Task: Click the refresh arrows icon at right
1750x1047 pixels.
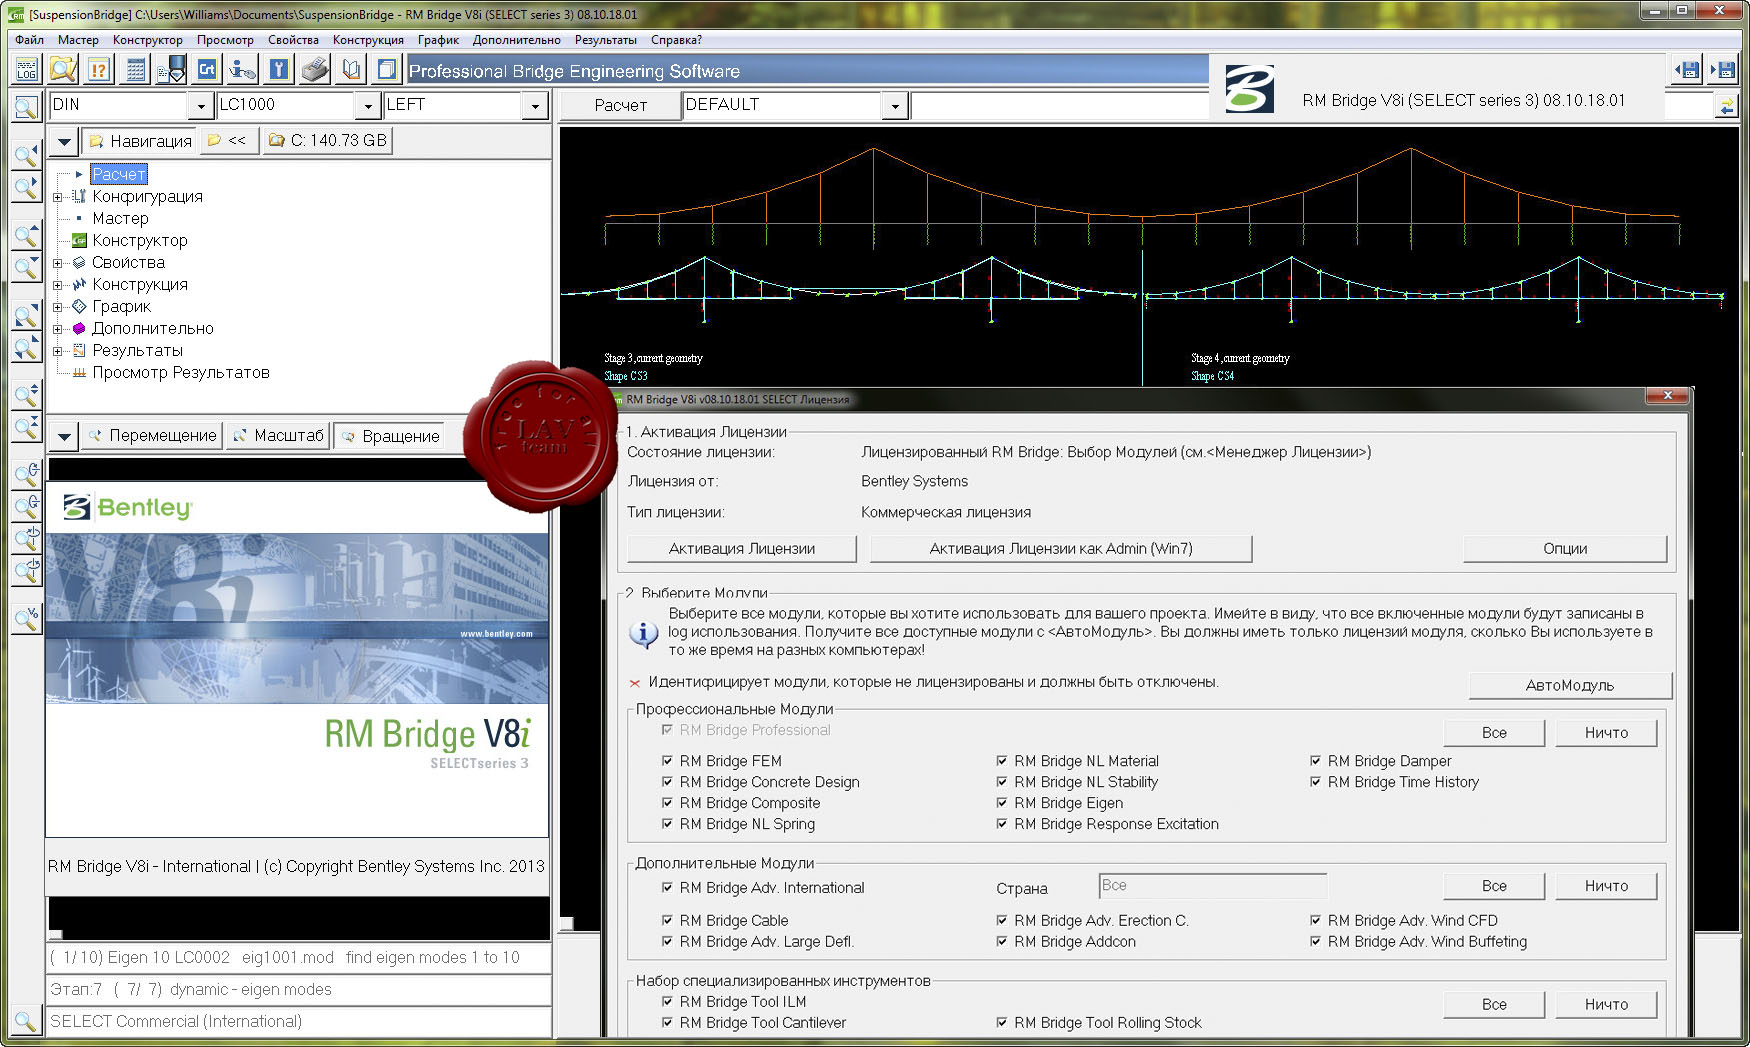Action: coord(1727,106)
